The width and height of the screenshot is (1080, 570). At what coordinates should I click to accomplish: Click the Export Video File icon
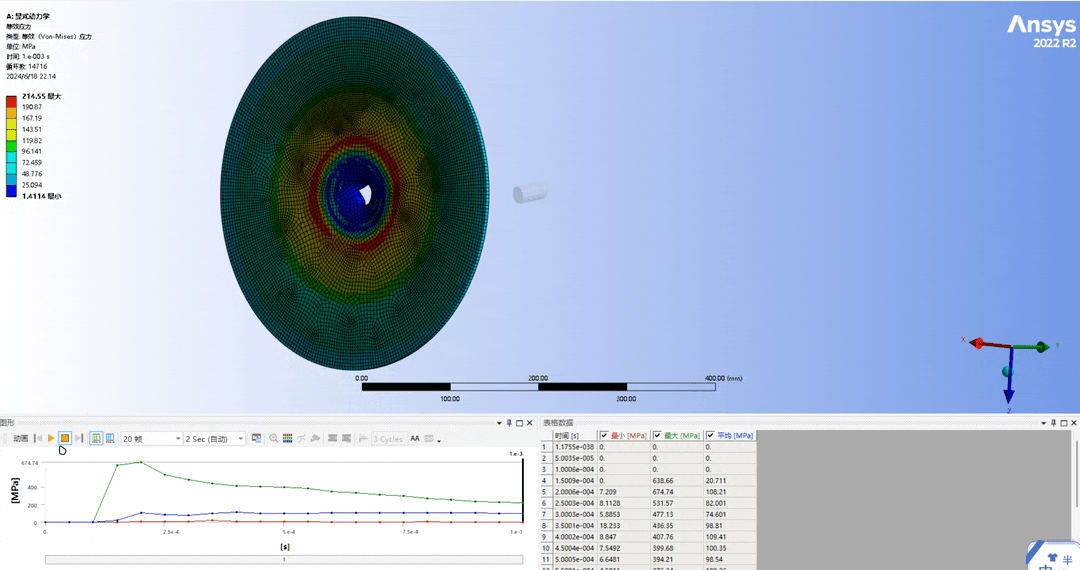click(x=257, y=438)
